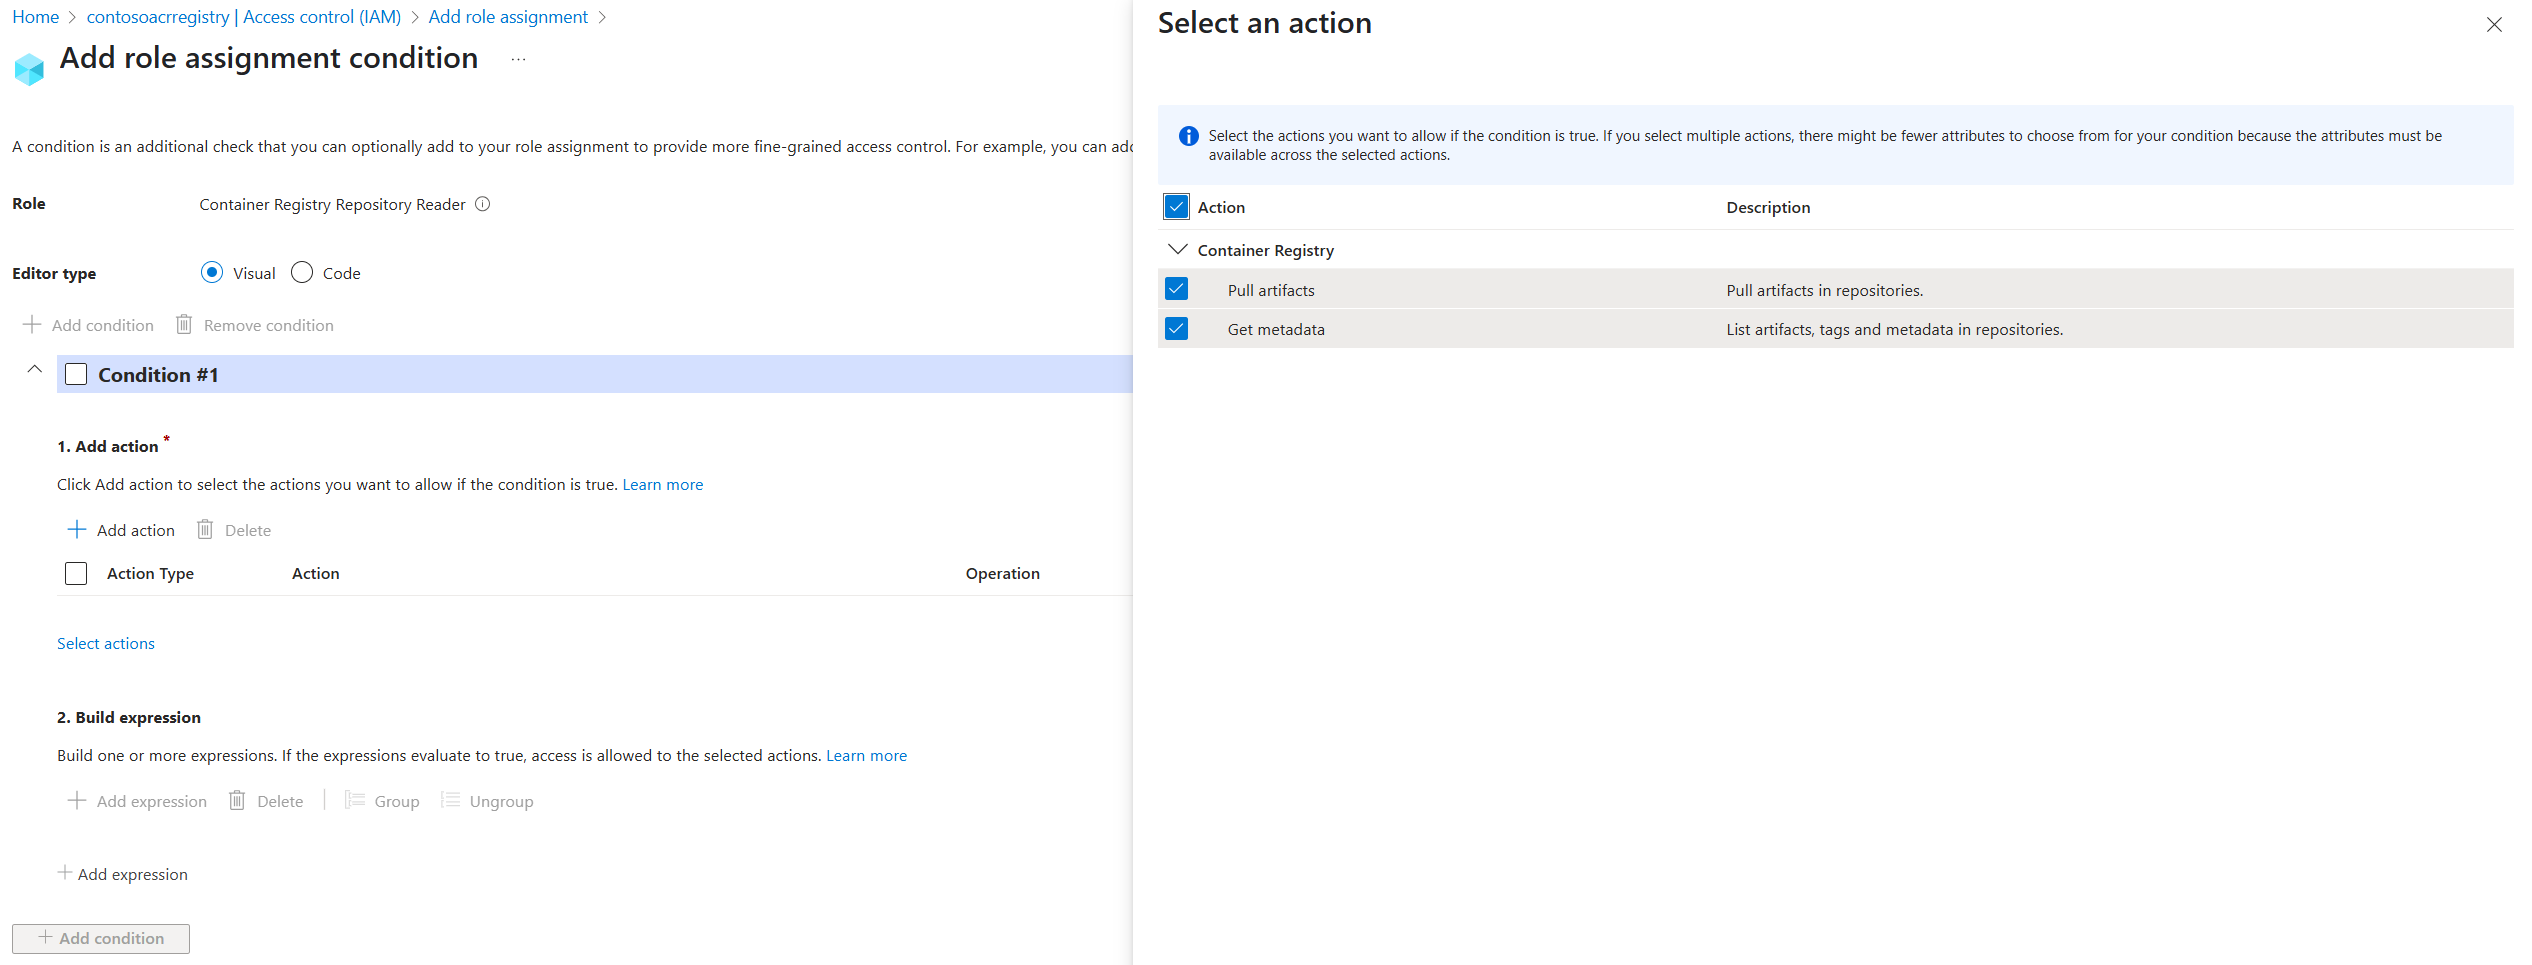Tick the Condition #1 checkbox
This screenshot has height=965, width=2532.
[x=76, y=374]
